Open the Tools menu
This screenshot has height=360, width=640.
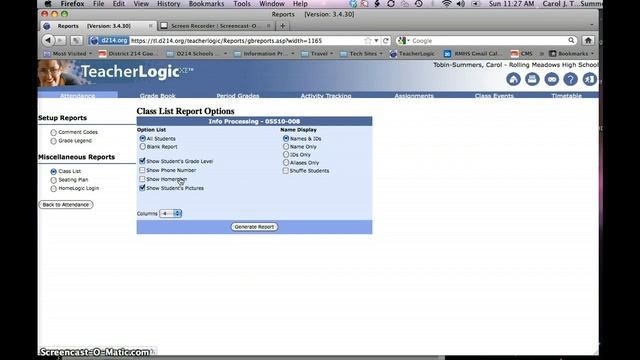tap(242, 4)
